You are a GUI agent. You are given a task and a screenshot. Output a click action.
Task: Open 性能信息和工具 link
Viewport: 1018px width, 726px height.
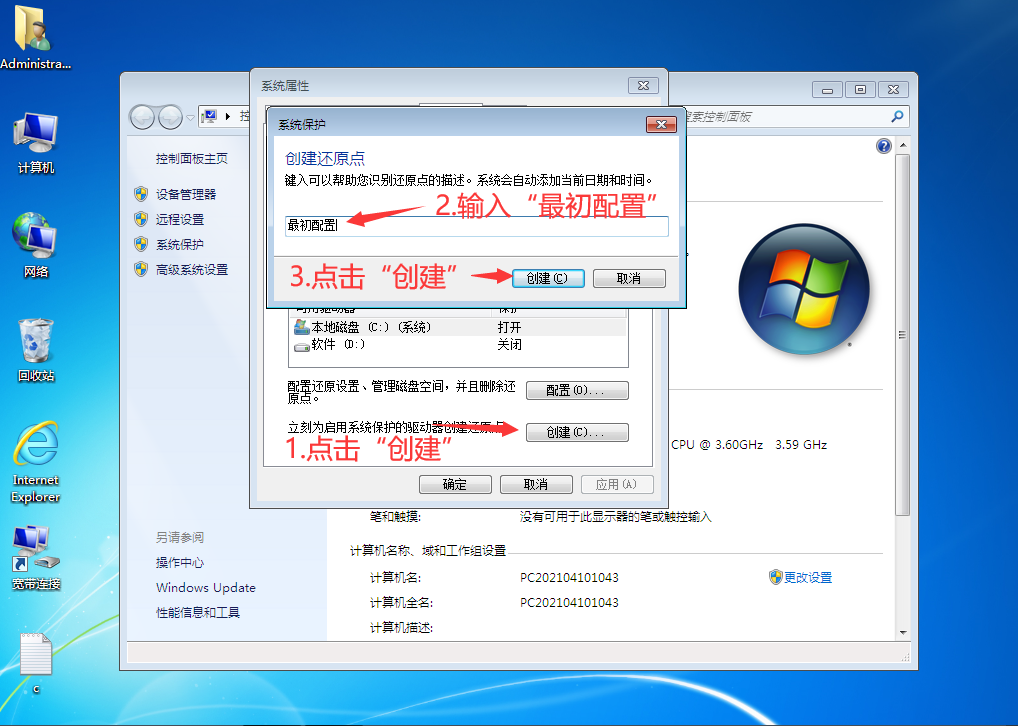pyautogui.click(x=198, y=612)
